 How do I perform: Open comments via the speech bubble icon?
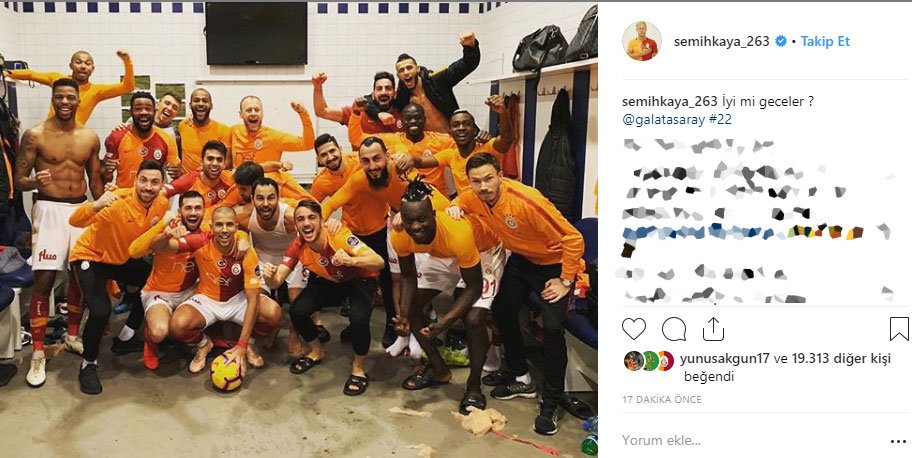674,329
